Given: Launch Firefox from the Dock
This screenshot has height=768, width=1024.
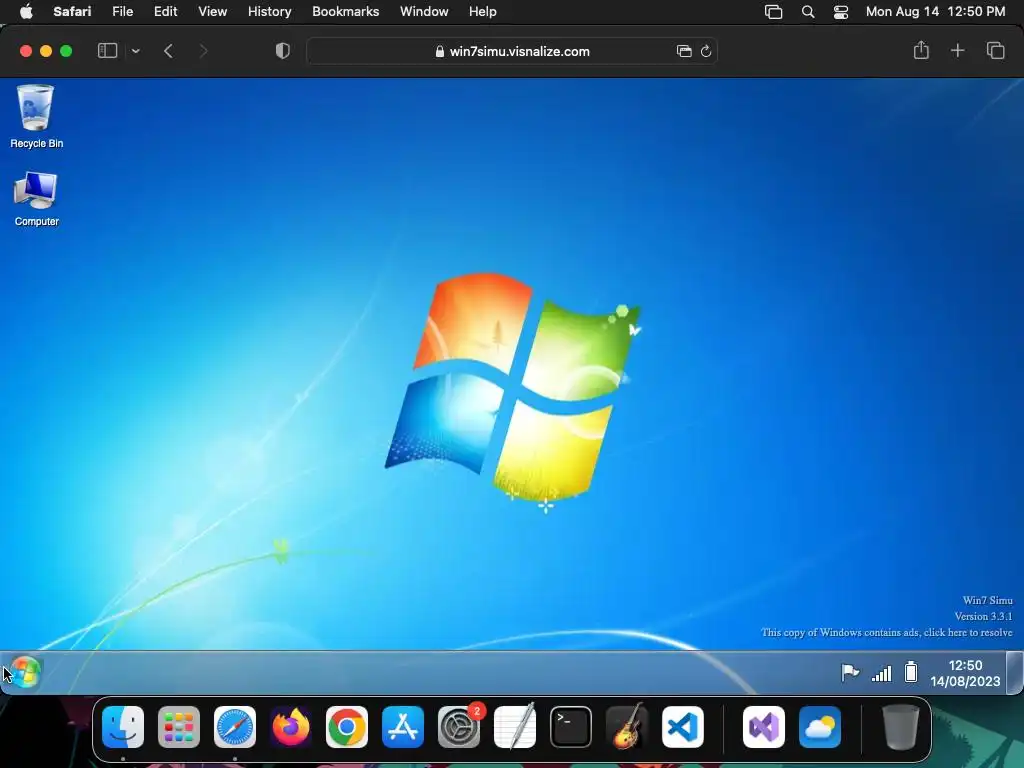Looking at the screenshot, I should click(x=291, y=726).
